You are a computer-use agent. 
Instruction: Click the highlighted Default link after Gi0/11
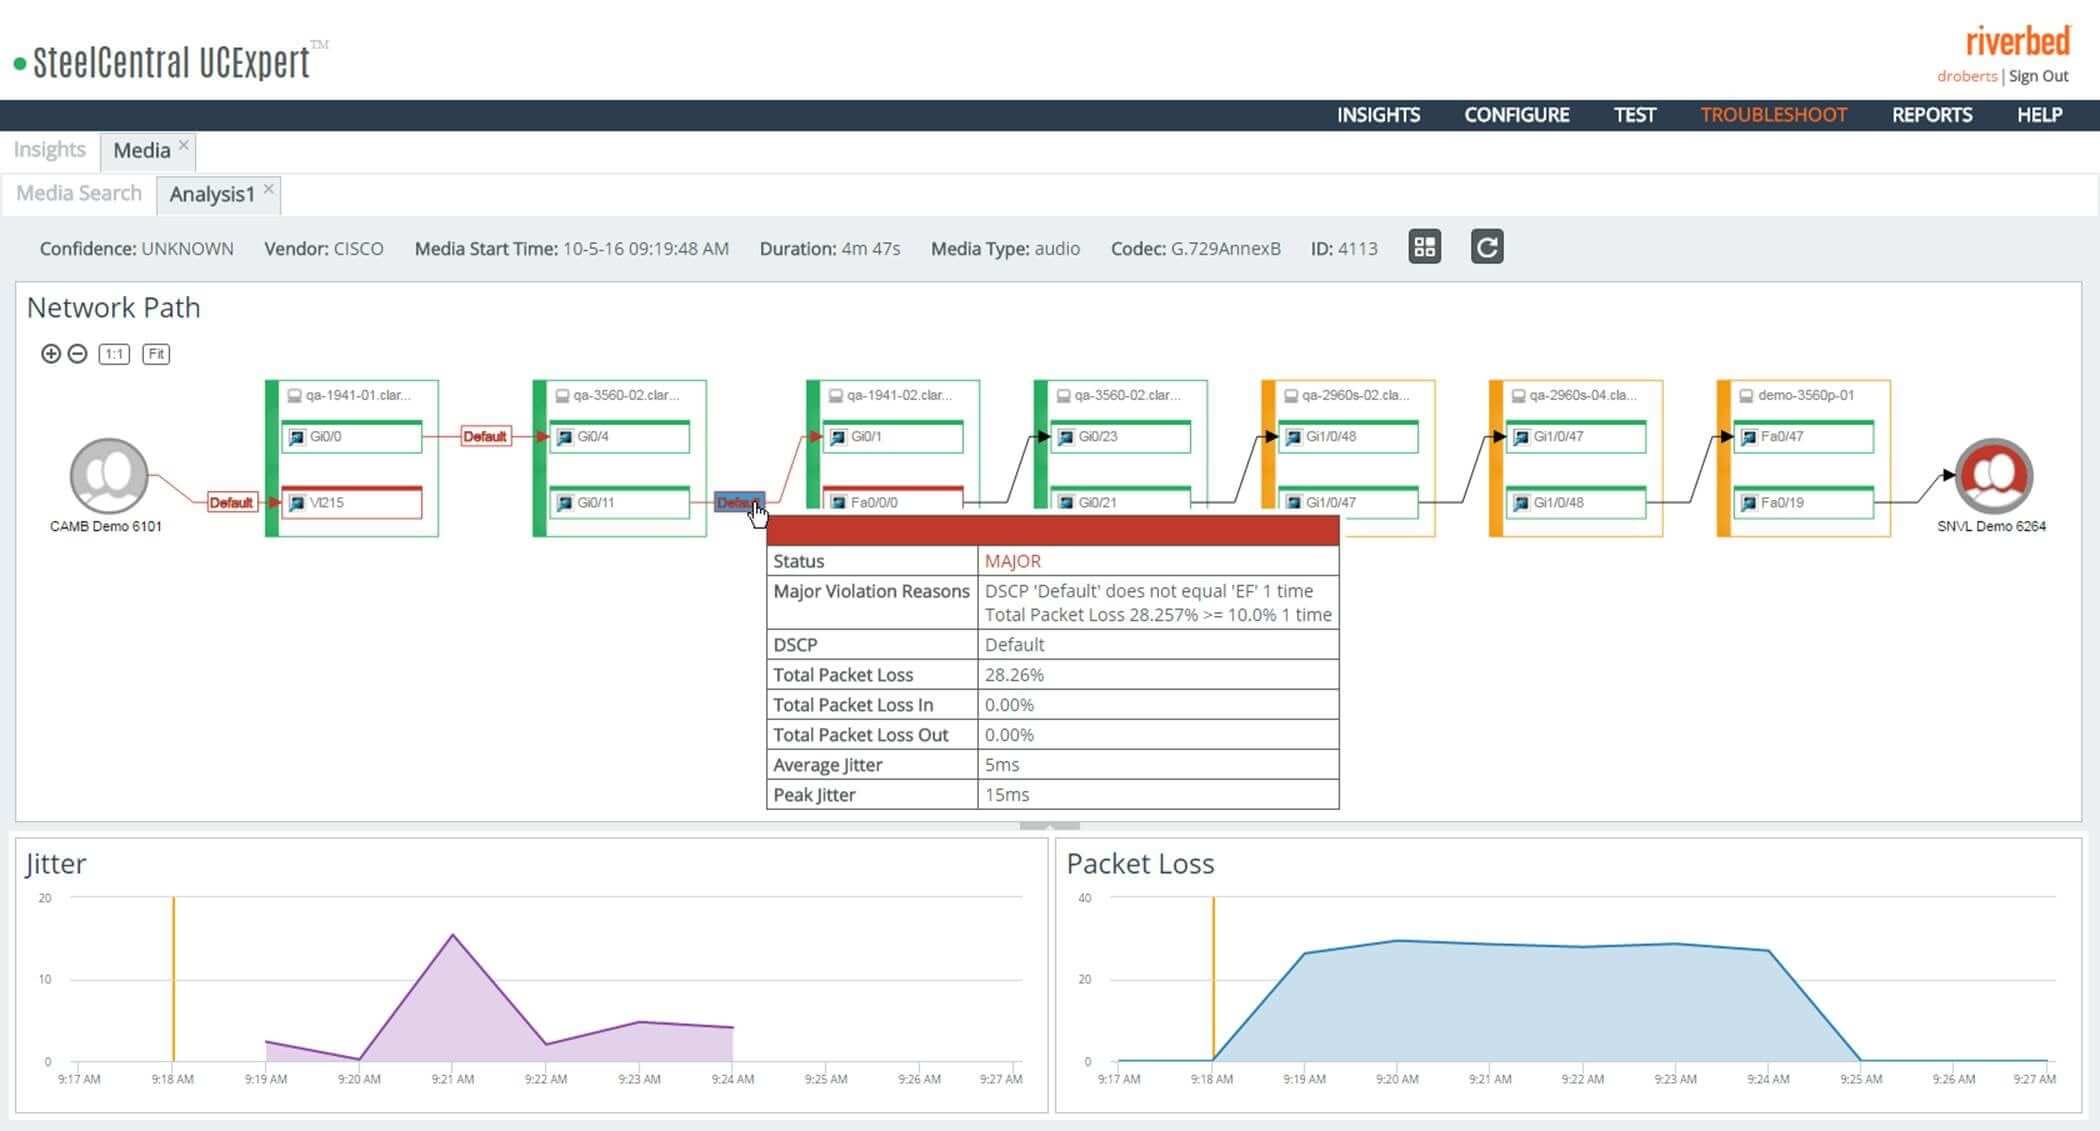739,502
